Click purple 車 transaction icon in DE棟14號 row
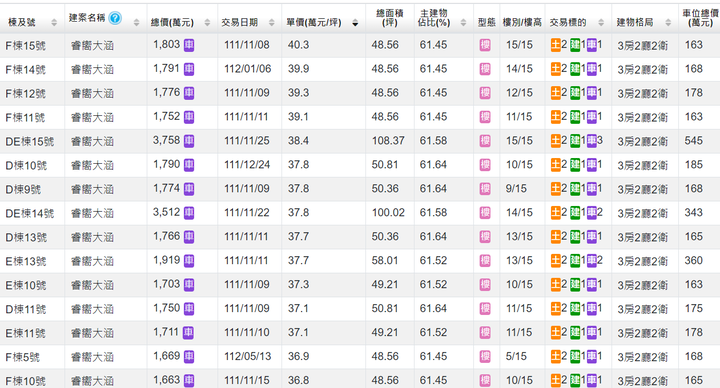Viewport: 720px width, 388px height. click(x=591, y=213)
